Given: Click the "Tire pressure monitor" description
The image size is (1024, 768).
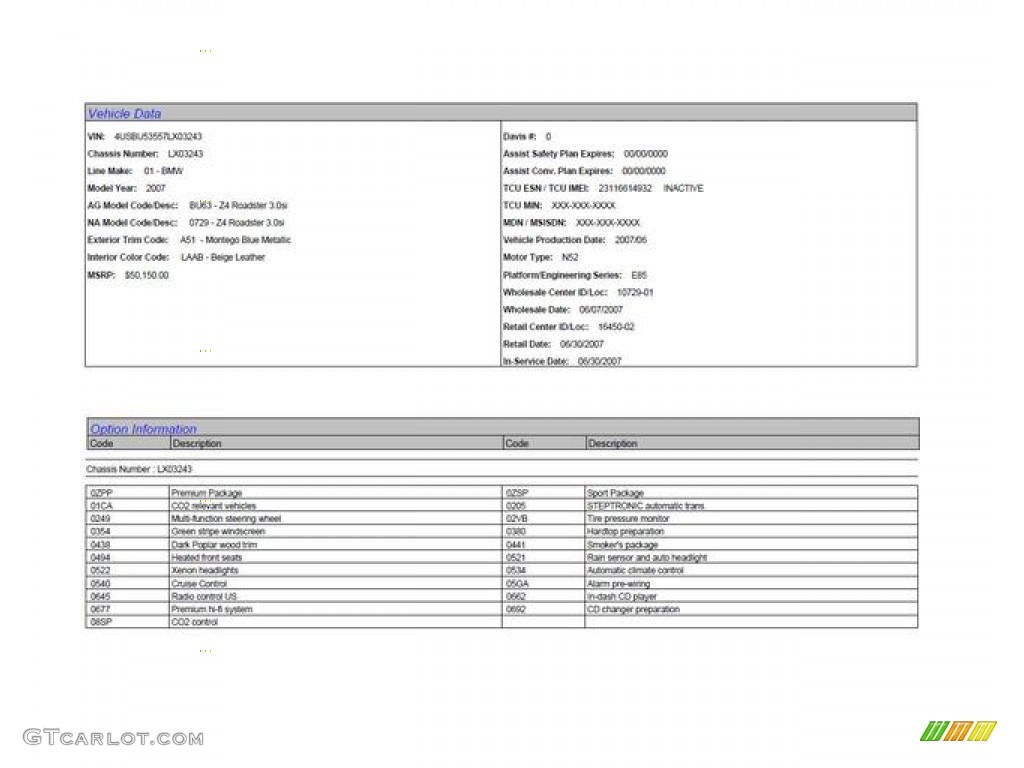Looking at the screenshot, I should tap(628, 519).
